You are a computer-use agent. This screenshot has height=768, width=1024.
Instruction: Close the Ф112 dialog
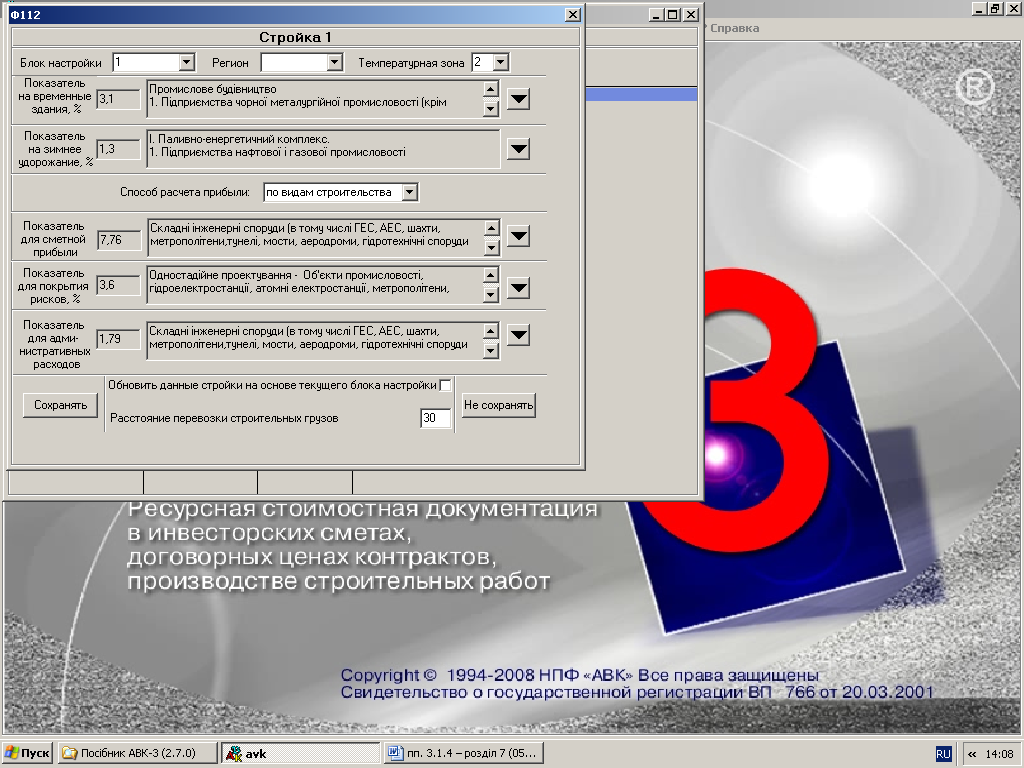tap(572, 14)
